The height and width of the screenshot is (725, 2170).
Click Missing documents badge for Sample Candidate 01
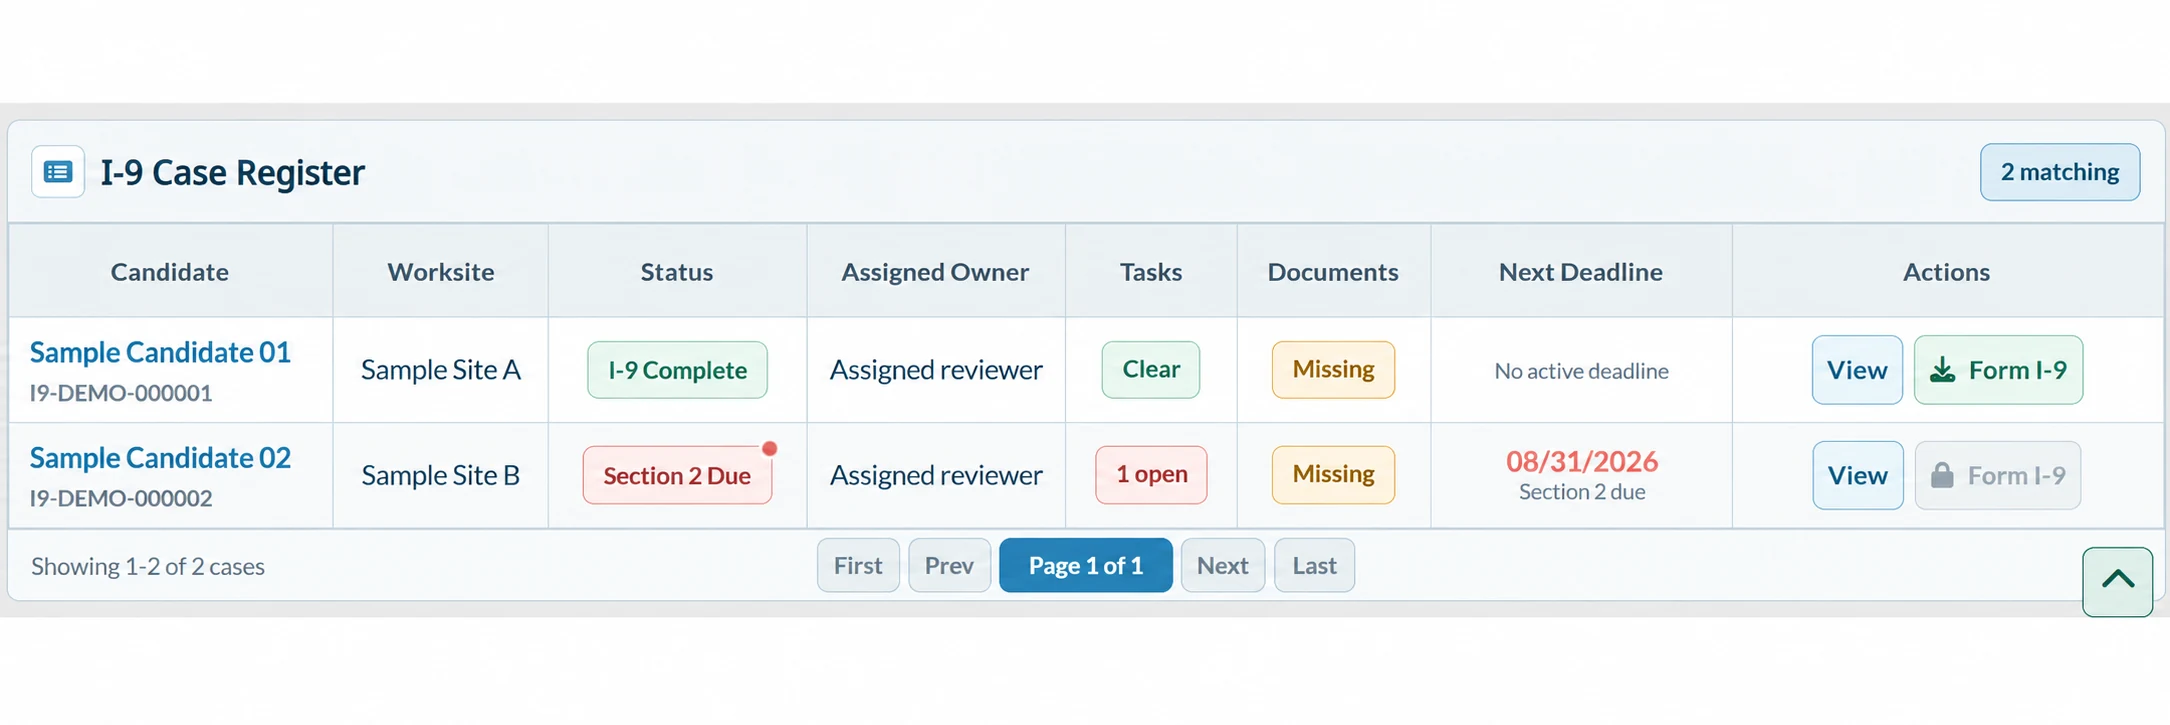[x=1333, y=369]
